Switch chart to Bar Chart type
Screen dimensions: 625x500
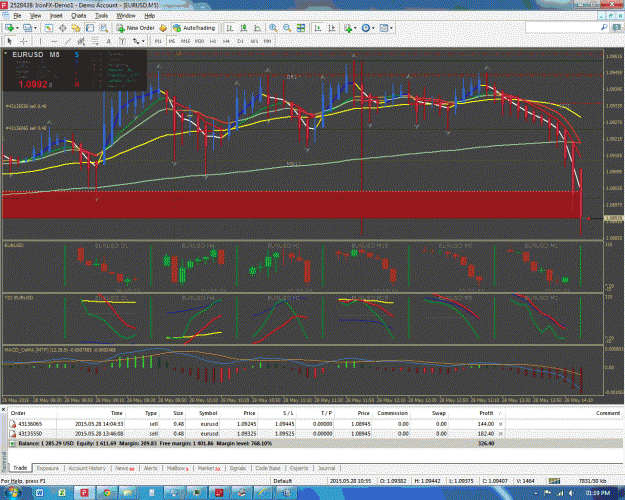230,28
